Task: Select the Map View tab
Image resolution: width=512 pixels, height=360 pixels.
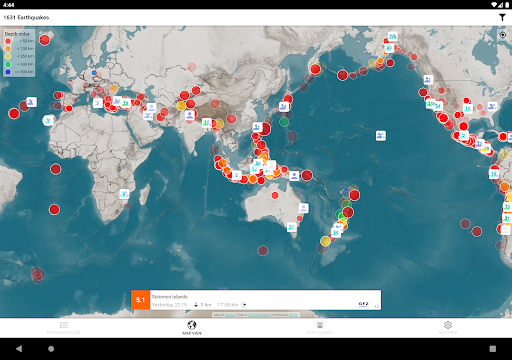Action: 192,328
